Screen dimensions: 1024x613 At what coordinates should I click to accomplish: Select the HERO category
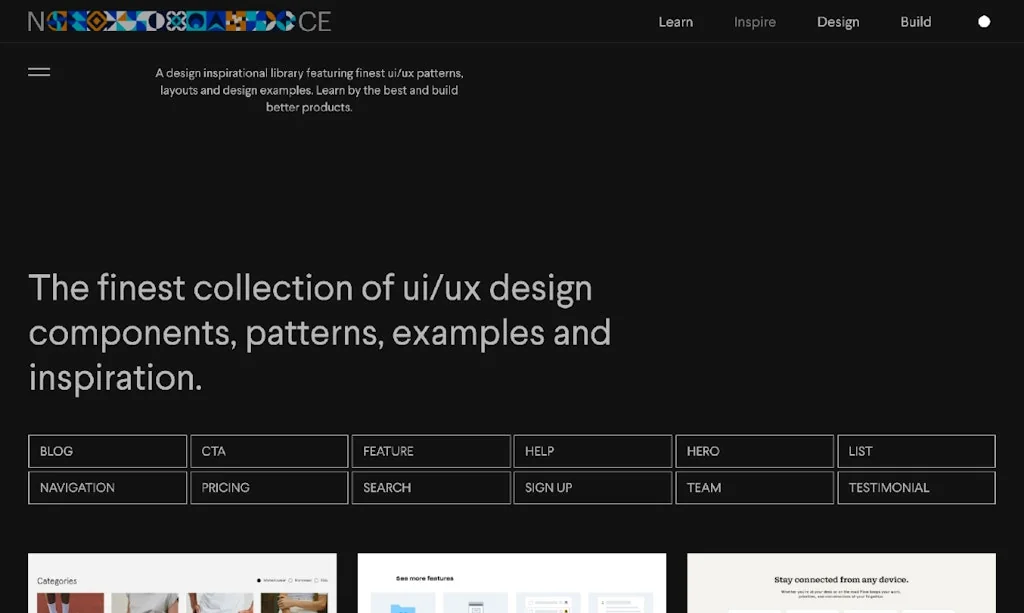(754, 451)
